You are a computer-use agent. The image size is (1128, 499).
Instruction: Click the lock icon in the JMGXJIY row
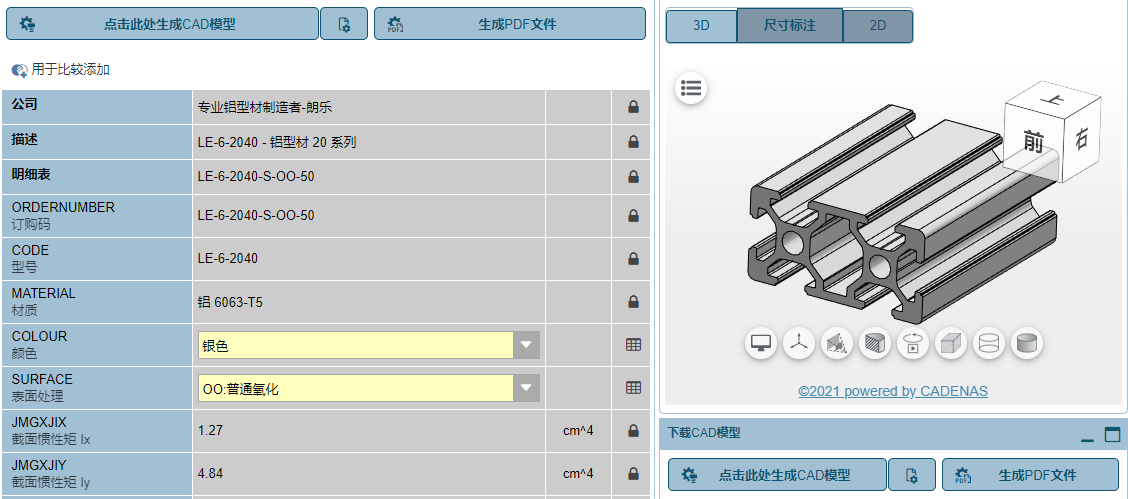(x=633, y=473)
